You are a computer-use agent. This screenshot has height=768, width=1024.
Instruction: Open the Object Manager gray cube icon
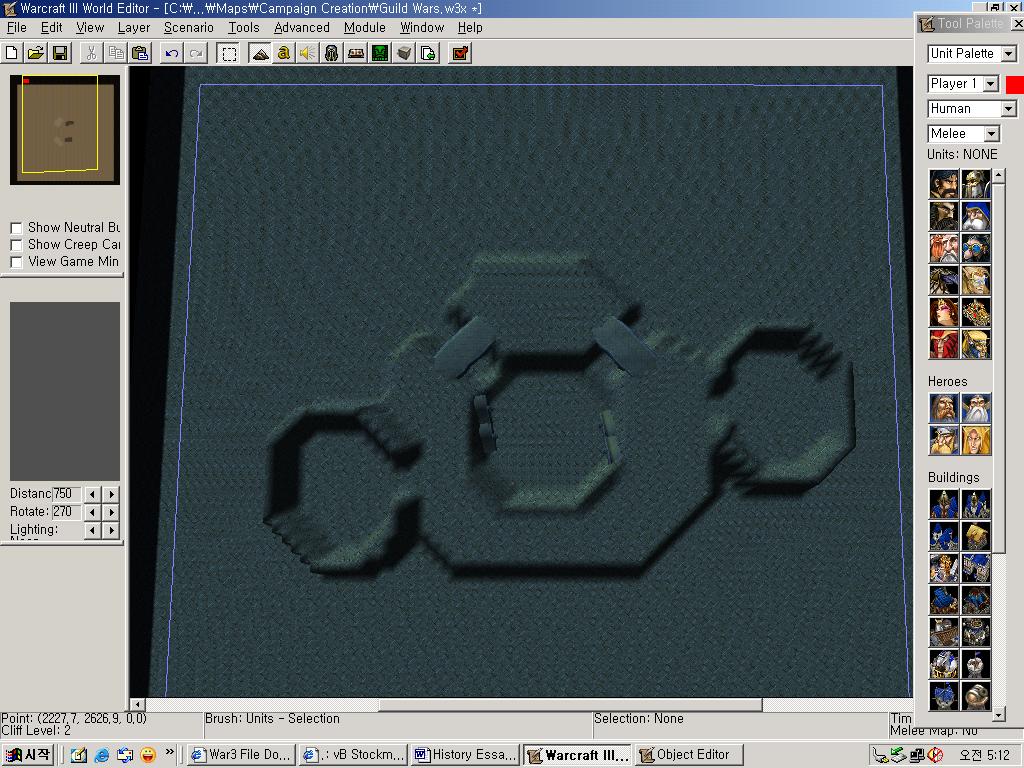[x=404, y=53]
